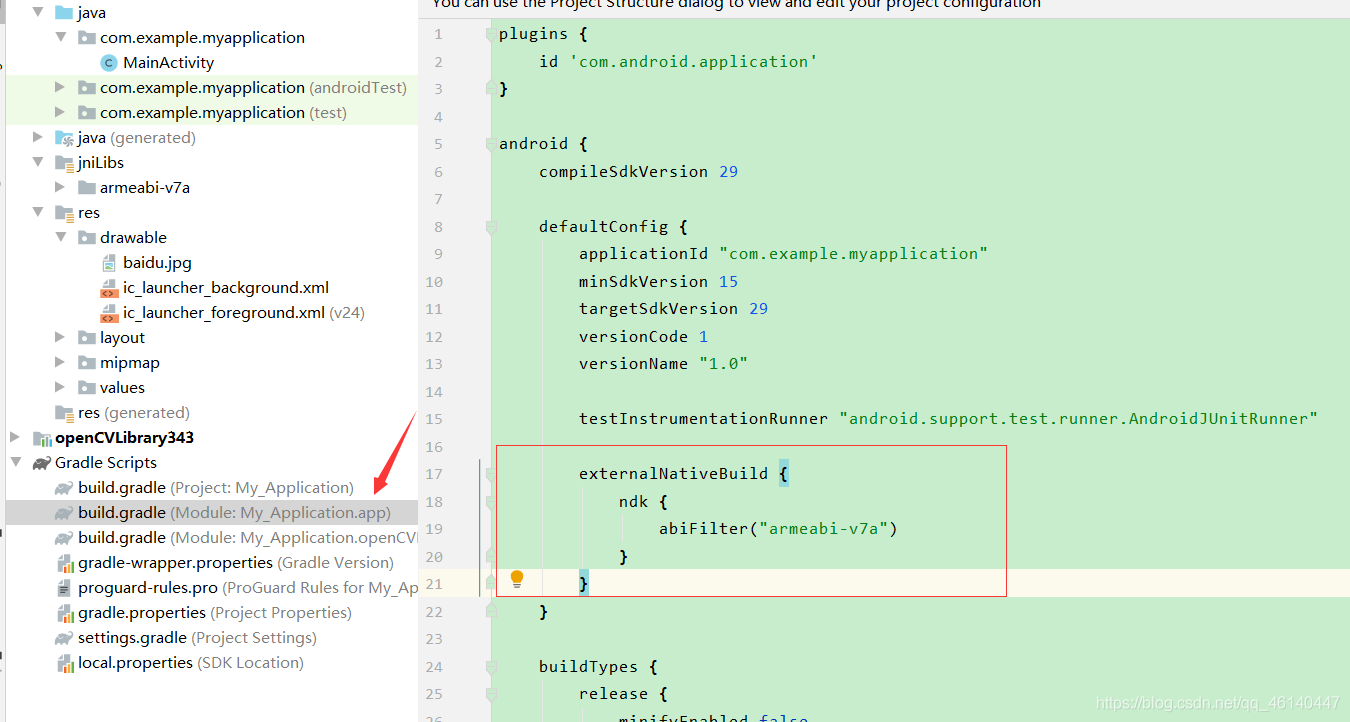Click the ic_launcher_background.xml file icon
1350x722 pixels.
click(109, 288)
